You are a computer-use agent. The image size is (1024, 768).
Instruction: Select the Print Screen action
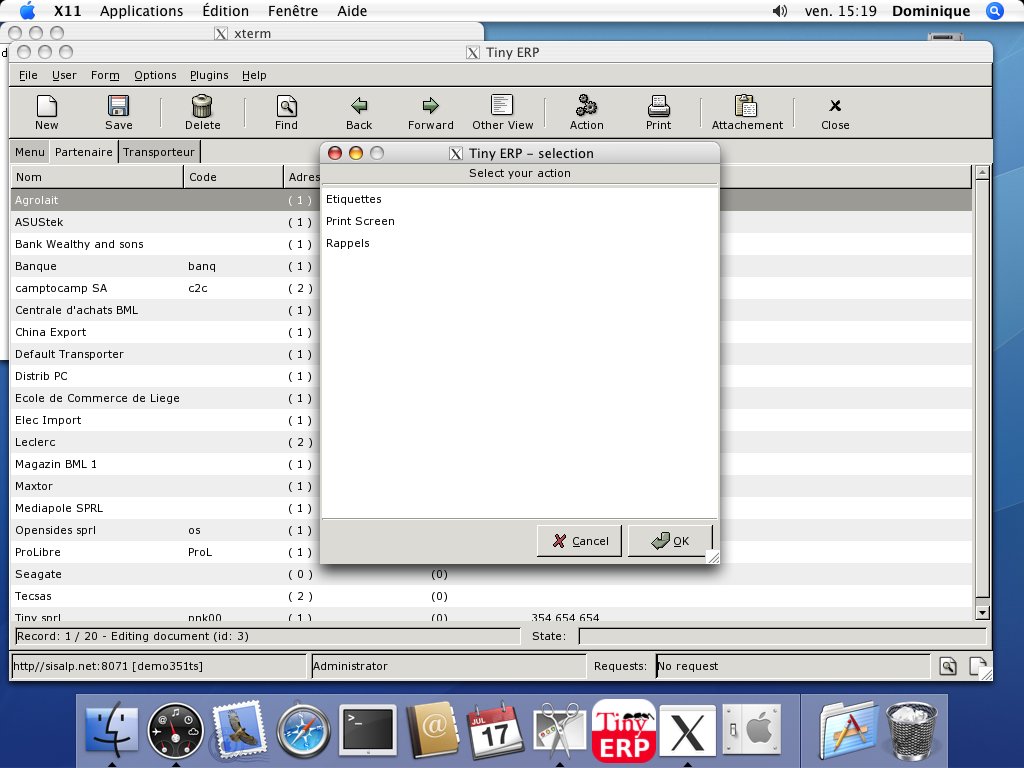(519, 221)
